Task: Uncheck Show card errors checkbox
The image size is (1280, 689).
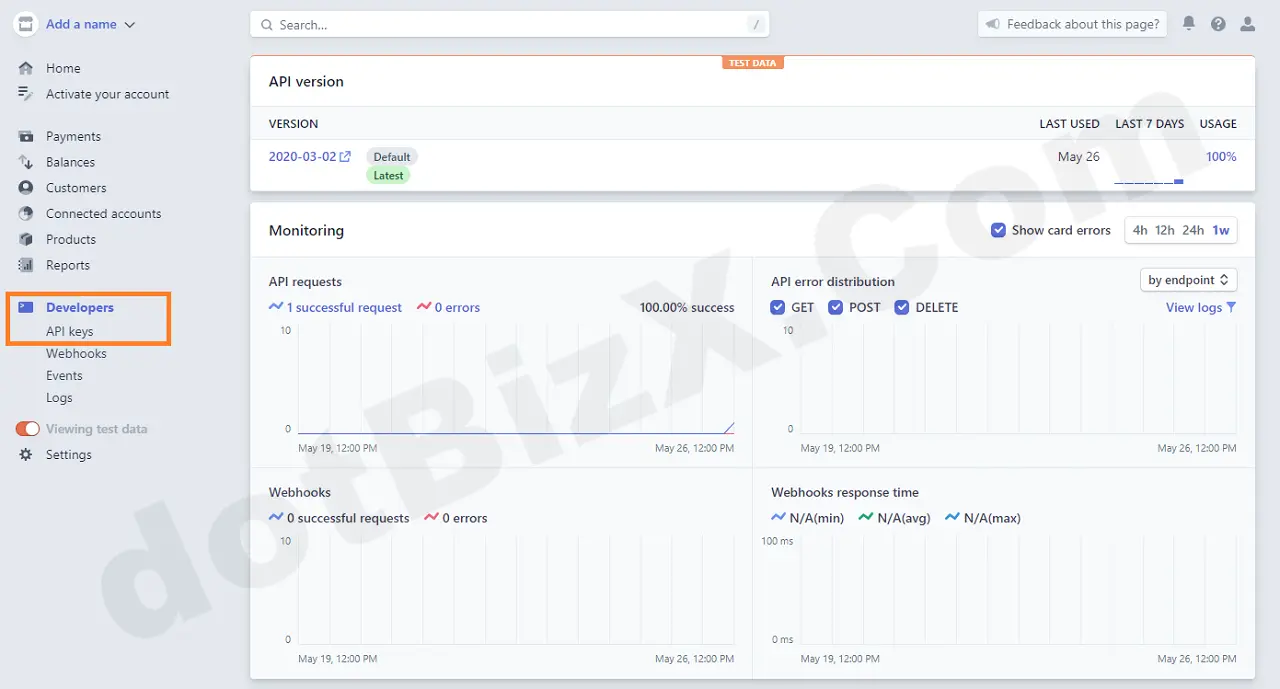Action: click(x=998, y=230)
